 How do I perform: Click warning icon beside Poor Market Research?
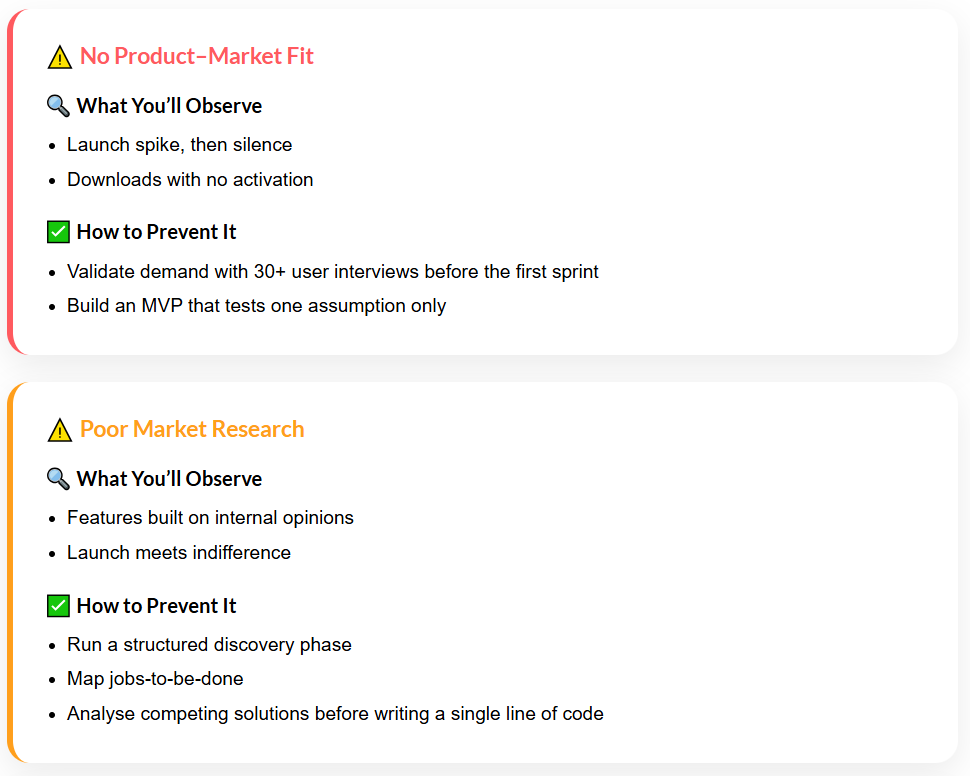point(59,430)
